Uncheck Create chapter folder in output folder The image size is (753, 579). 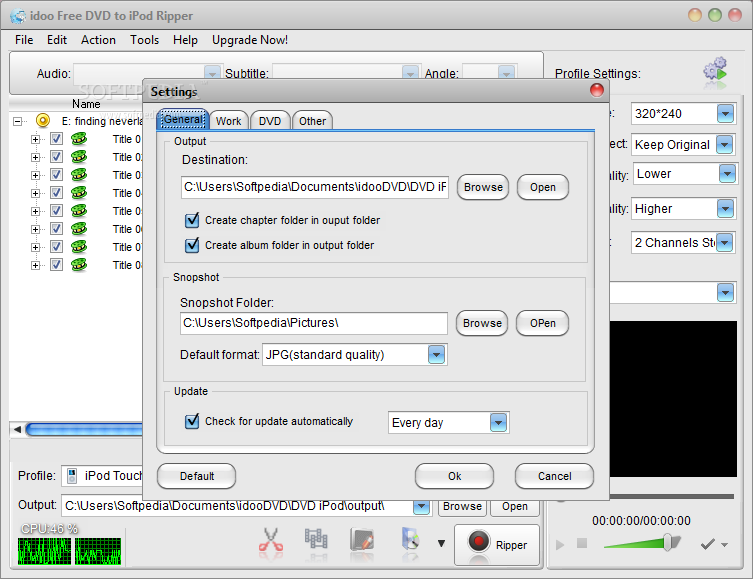pyautogui.click(x=192, y=220)
